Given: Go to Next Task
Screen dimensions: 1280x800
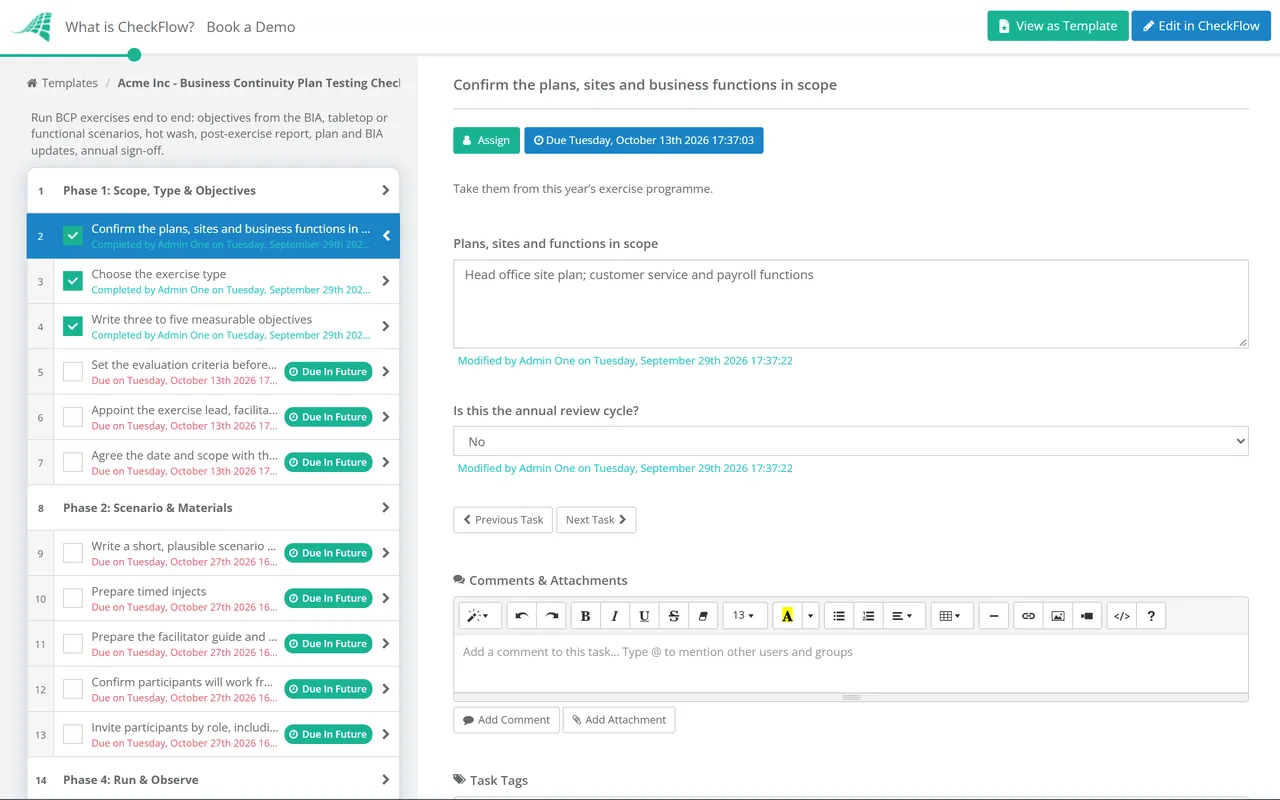Looking at the screenshot, I should tap(596, 520).
